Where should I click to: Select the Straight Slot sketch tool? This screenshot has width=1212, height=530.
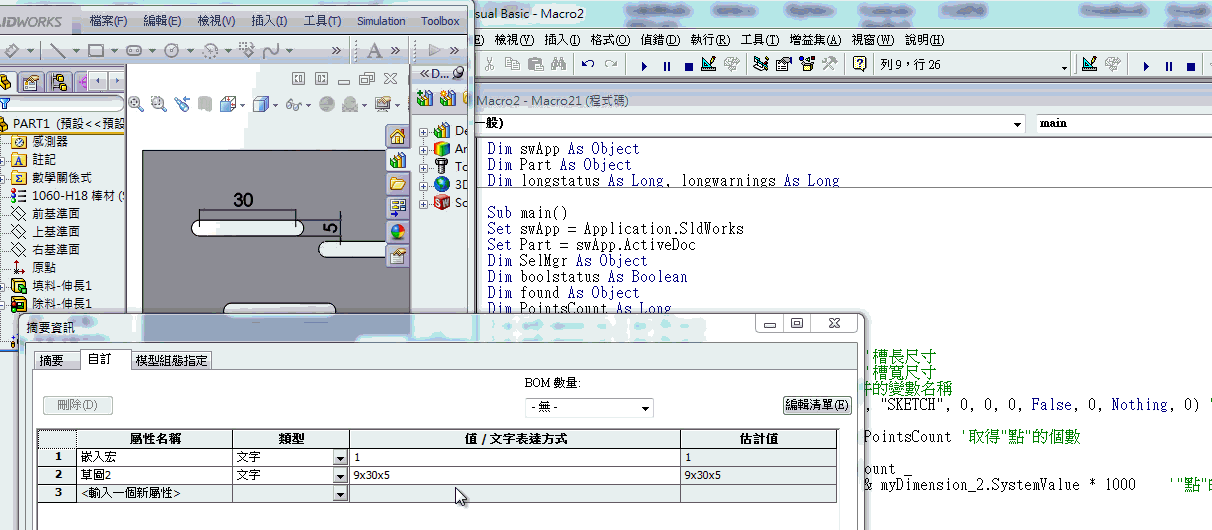coord(134,50)
